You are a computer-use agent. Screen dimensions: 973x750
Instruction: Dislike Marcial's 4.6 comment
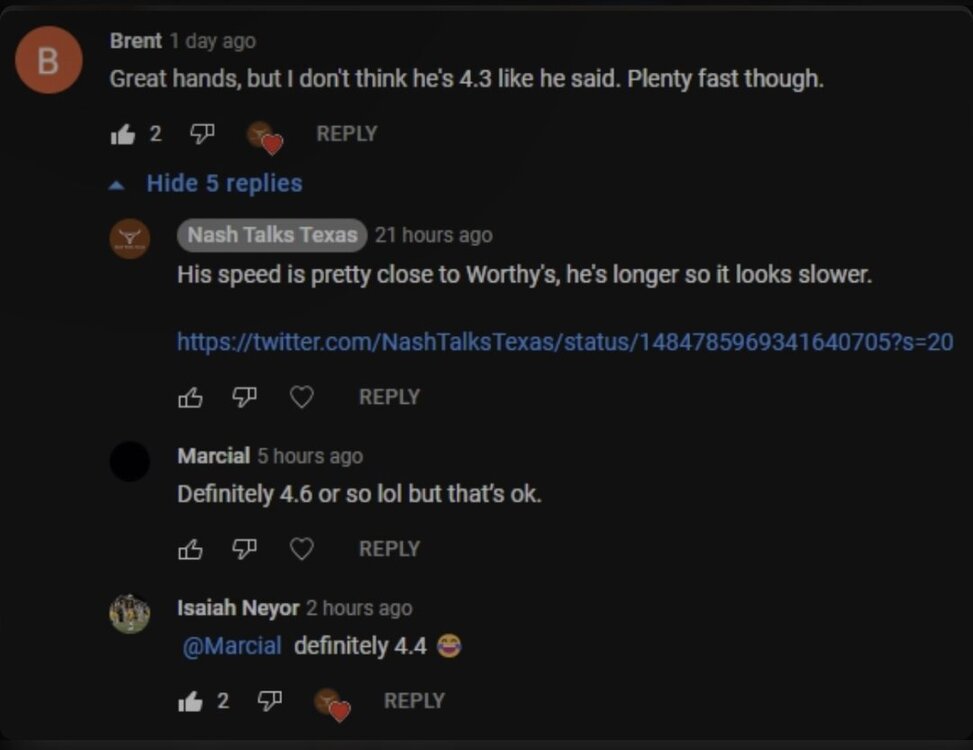[244, 549]
